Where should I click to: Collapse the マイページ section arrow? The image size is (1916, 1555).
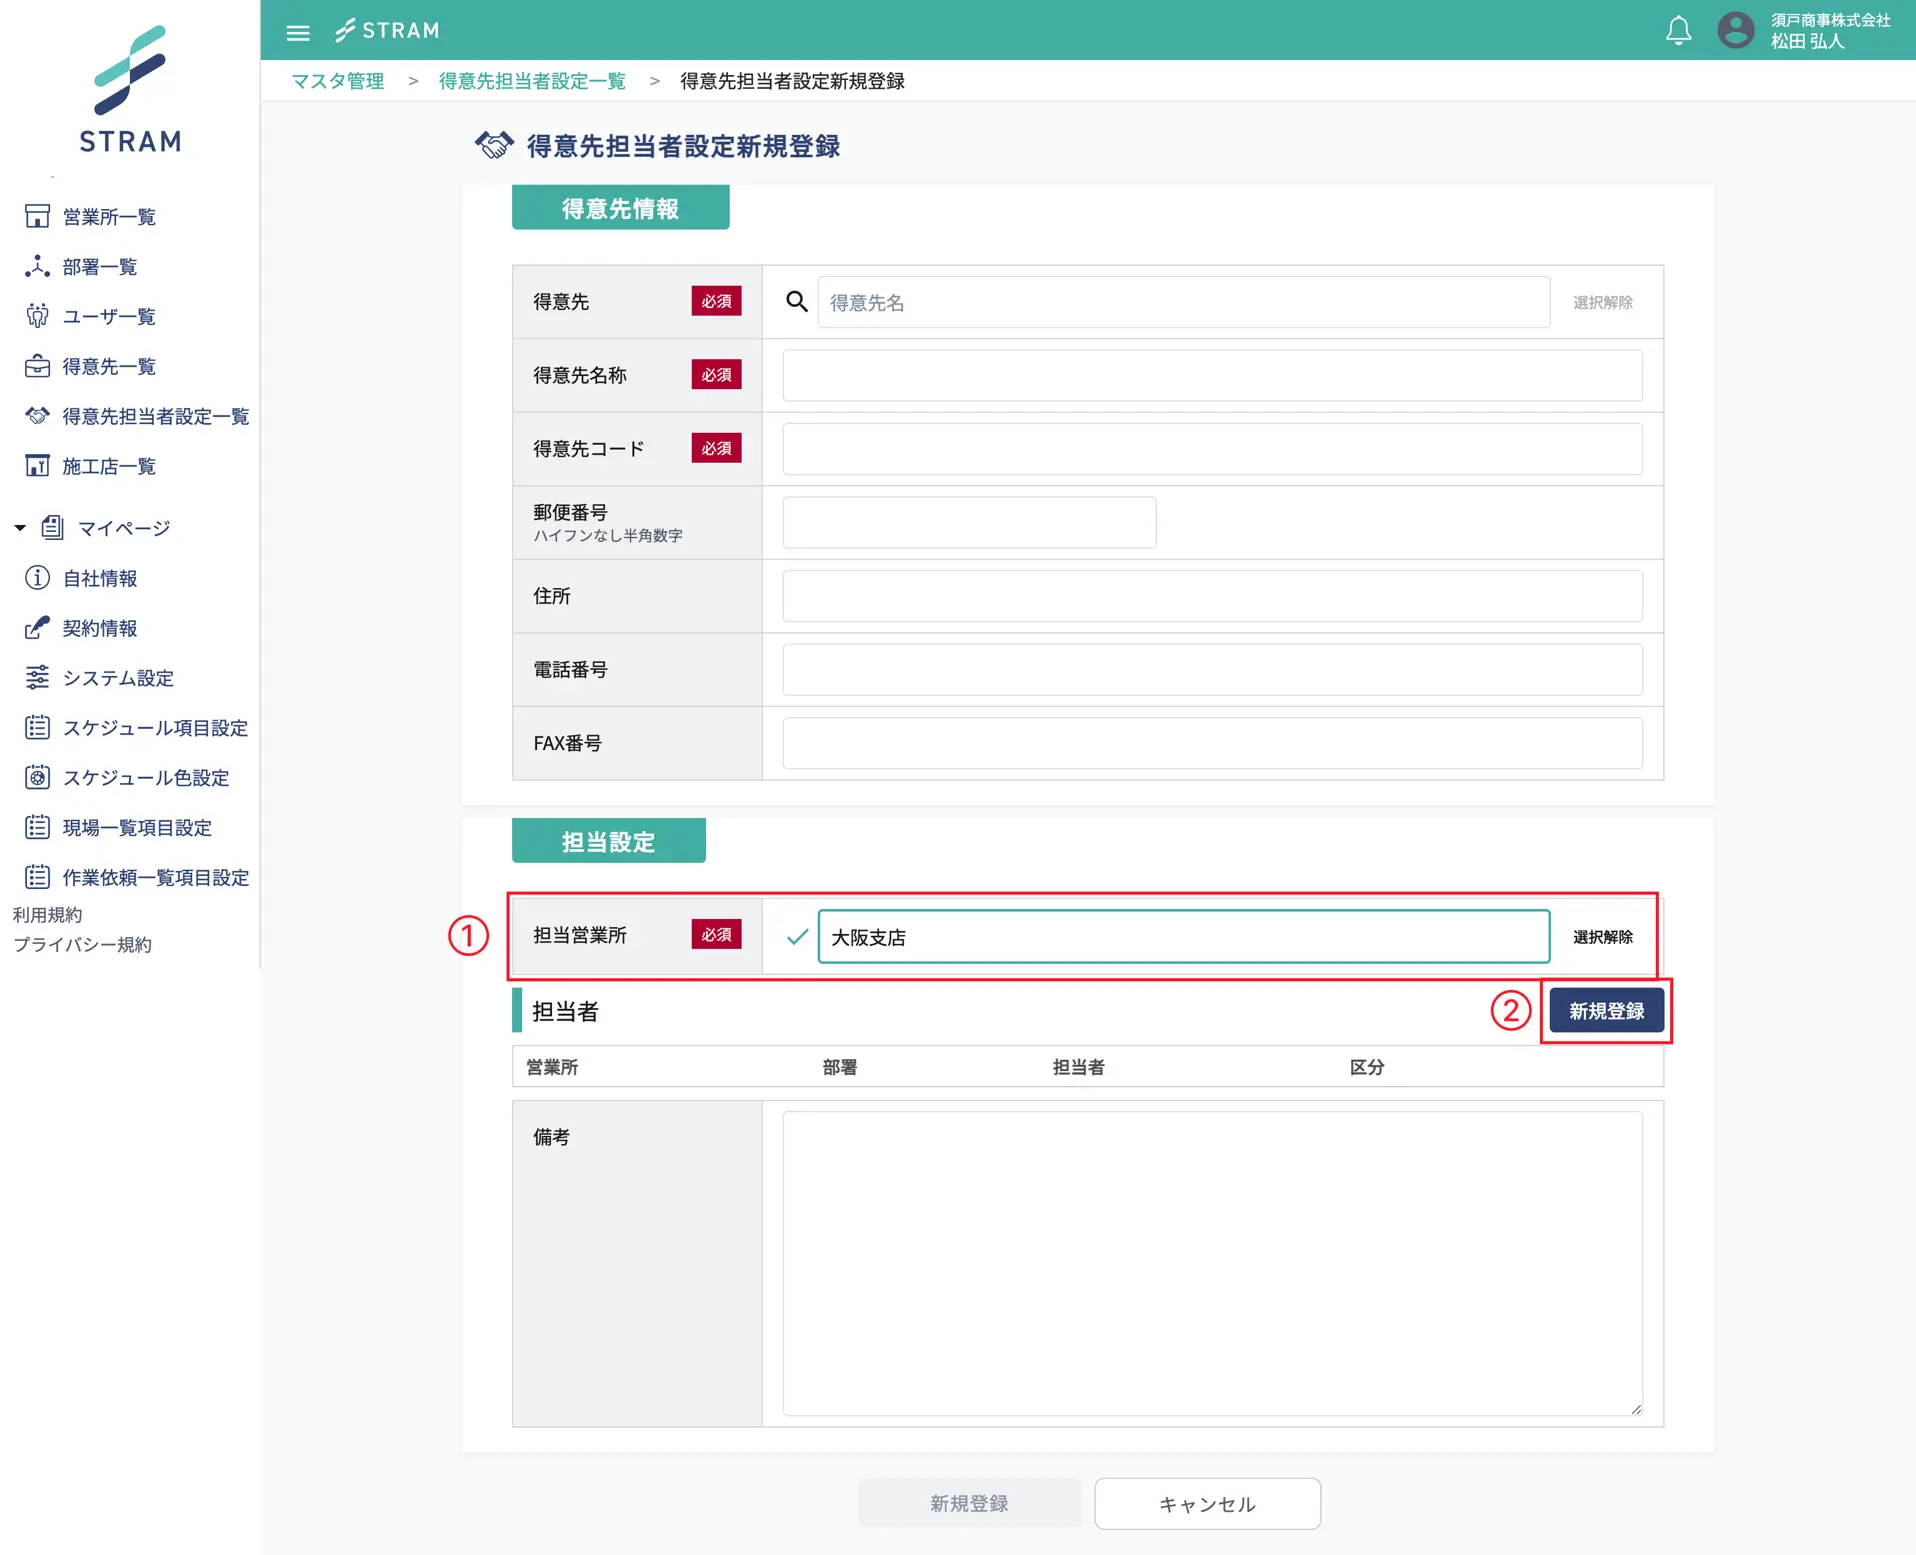20,528
